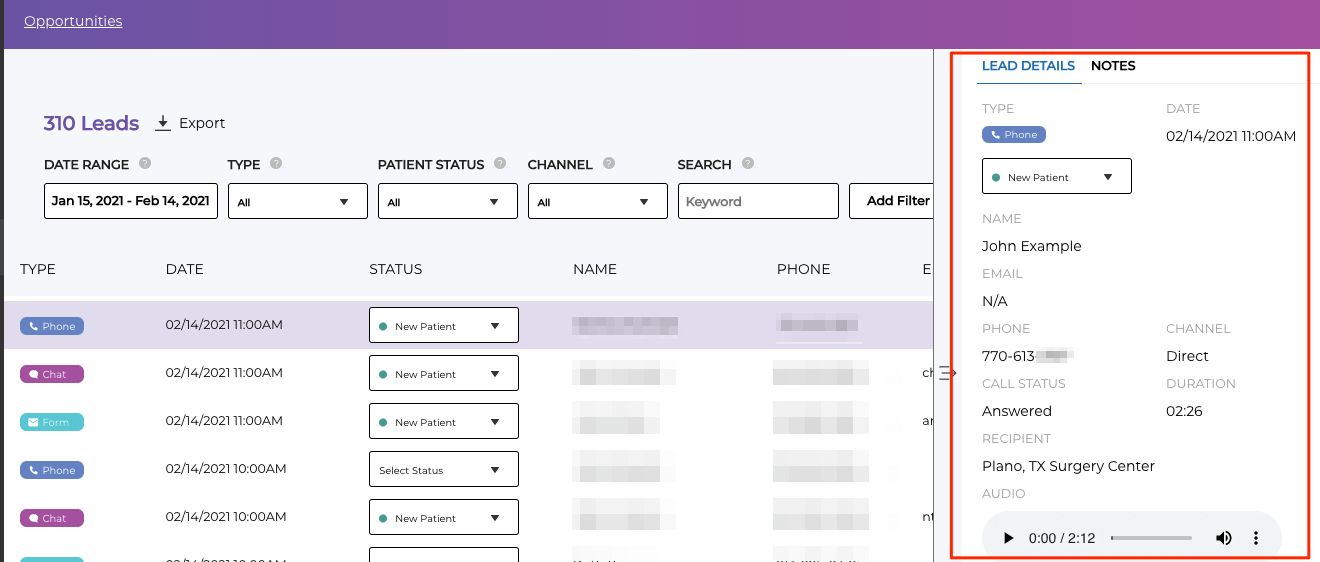Click the Direct channel value

(1187, 356)
